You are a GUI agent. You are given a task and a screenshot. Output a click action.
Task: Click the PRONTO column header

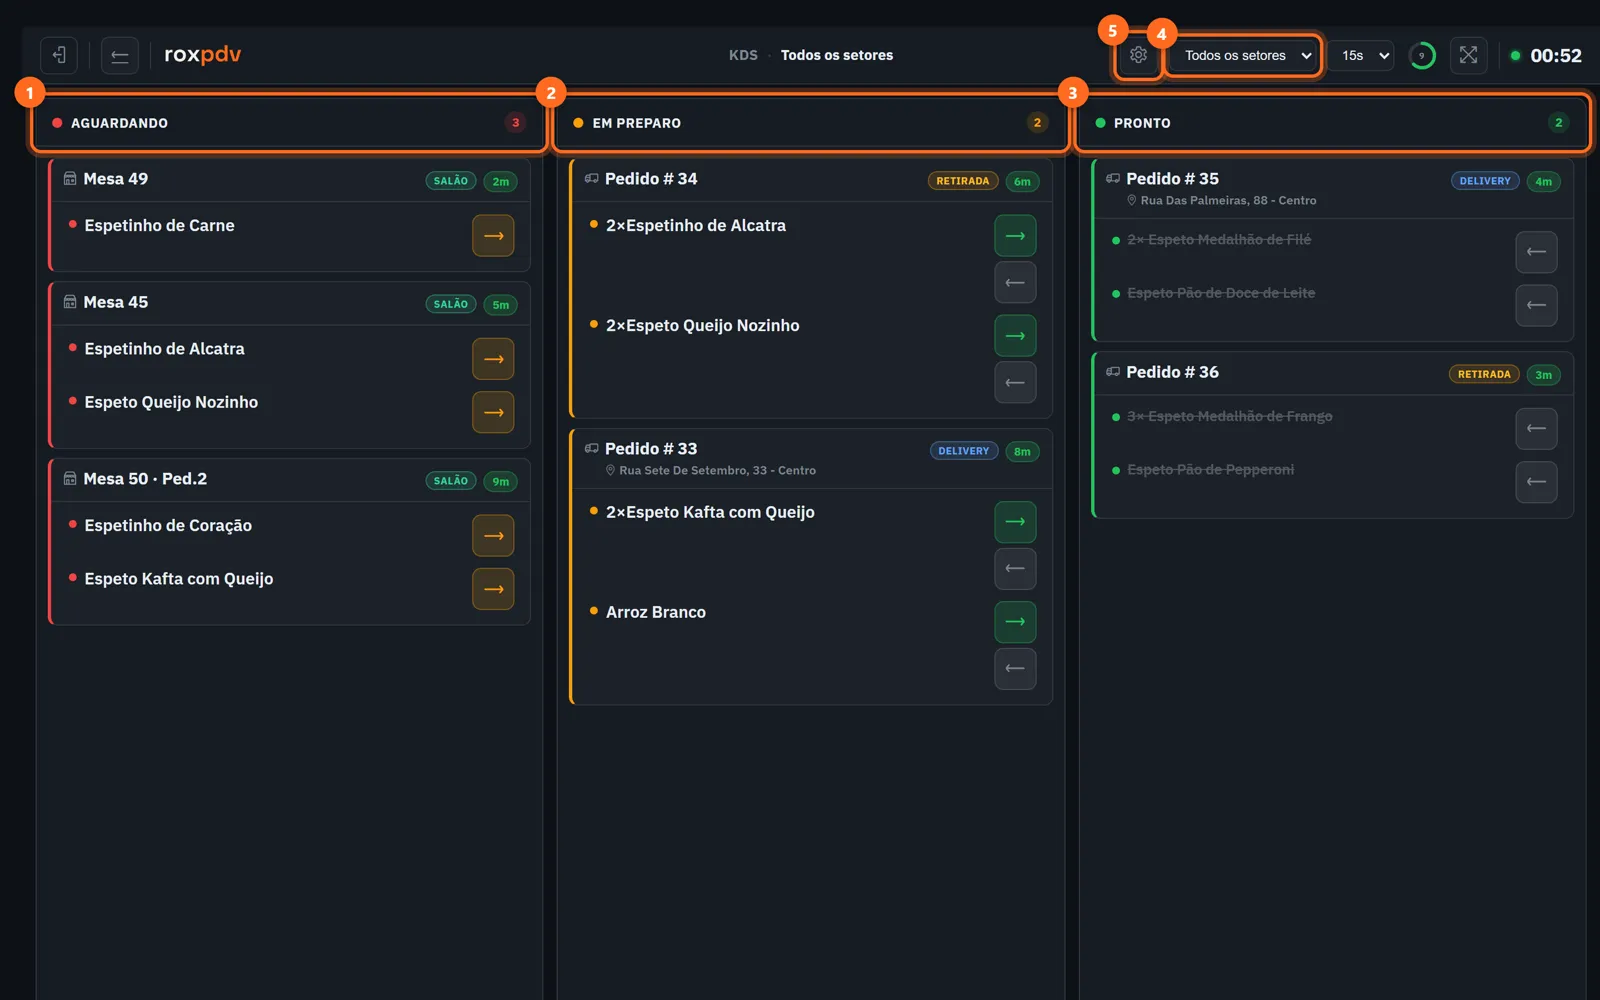click(x=1332, y=123)
